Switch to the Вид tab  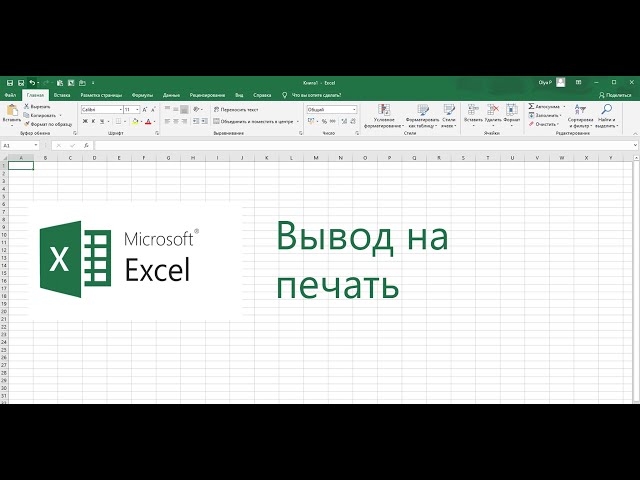point(239,95)
